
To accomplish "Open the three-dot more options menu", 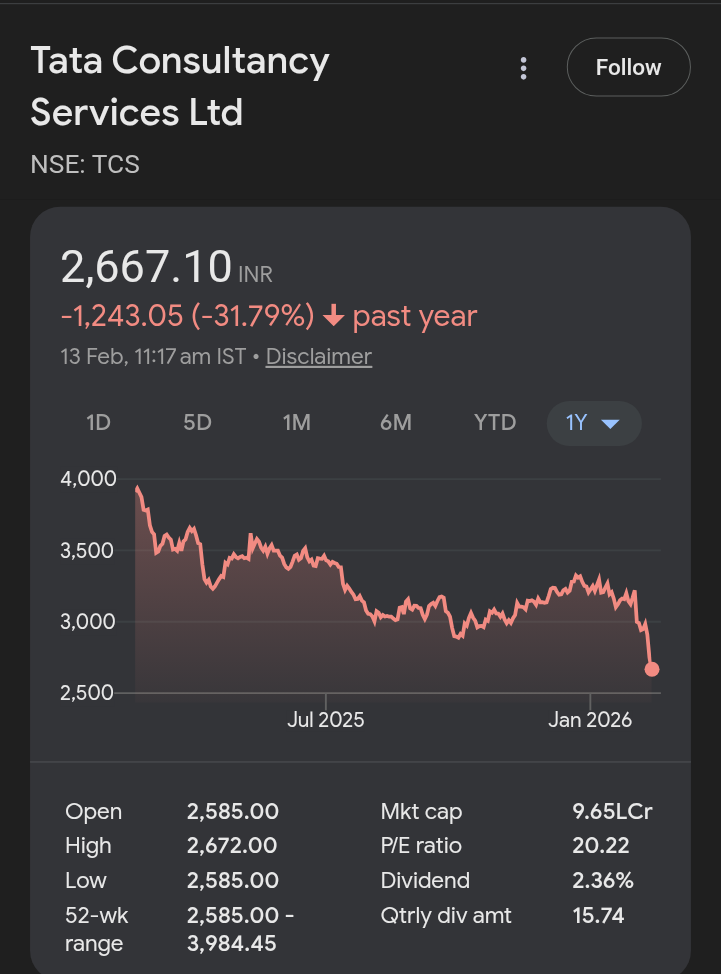I will 523,68.
